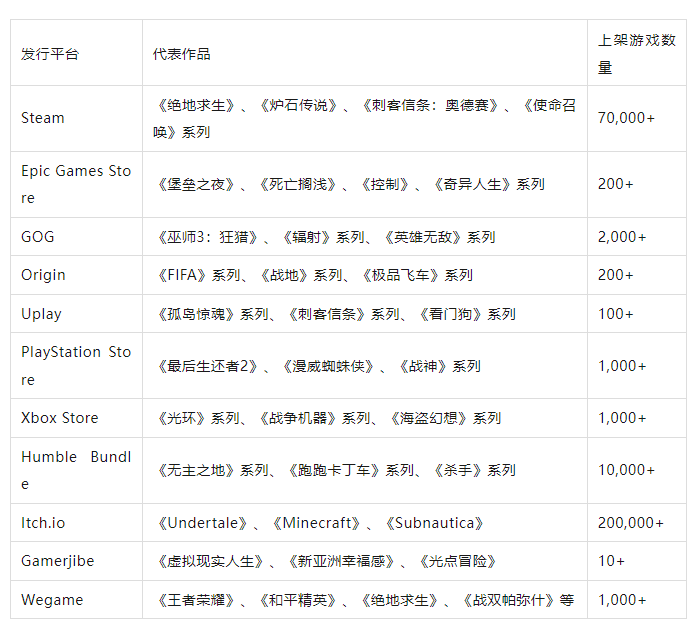Select the Uplay platform cell

coord(76,314)
